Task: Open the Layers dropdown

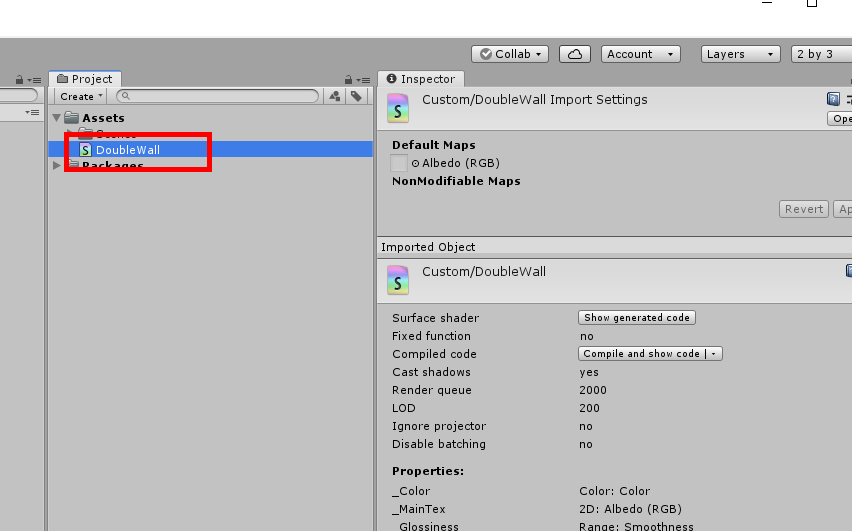Action: click(x=741, y=54)
